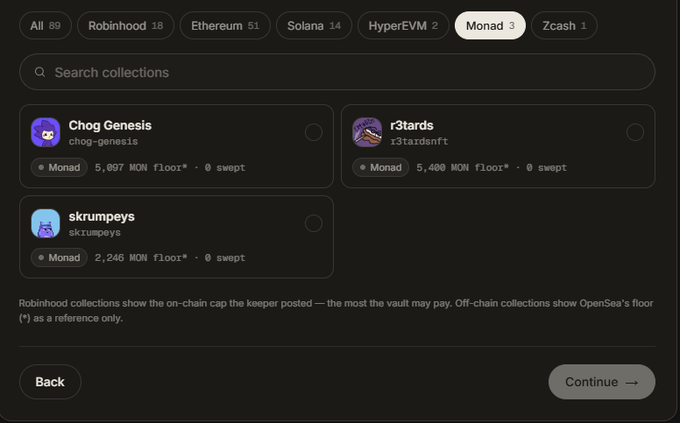Select the All 89 filter tab
The width and height of the screenshot is (680, 423).
click(x=45, y=26)
